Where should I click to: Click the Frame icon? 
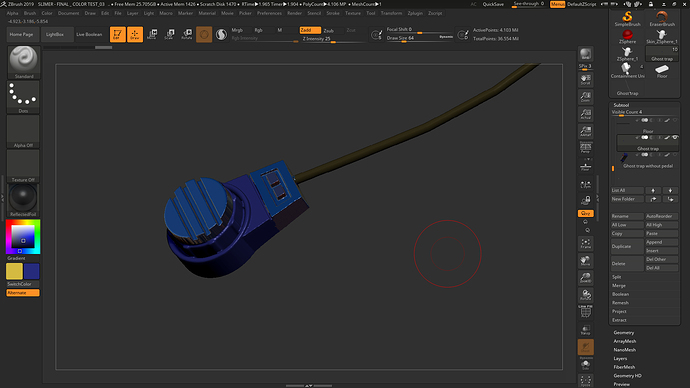coord(585,243)
